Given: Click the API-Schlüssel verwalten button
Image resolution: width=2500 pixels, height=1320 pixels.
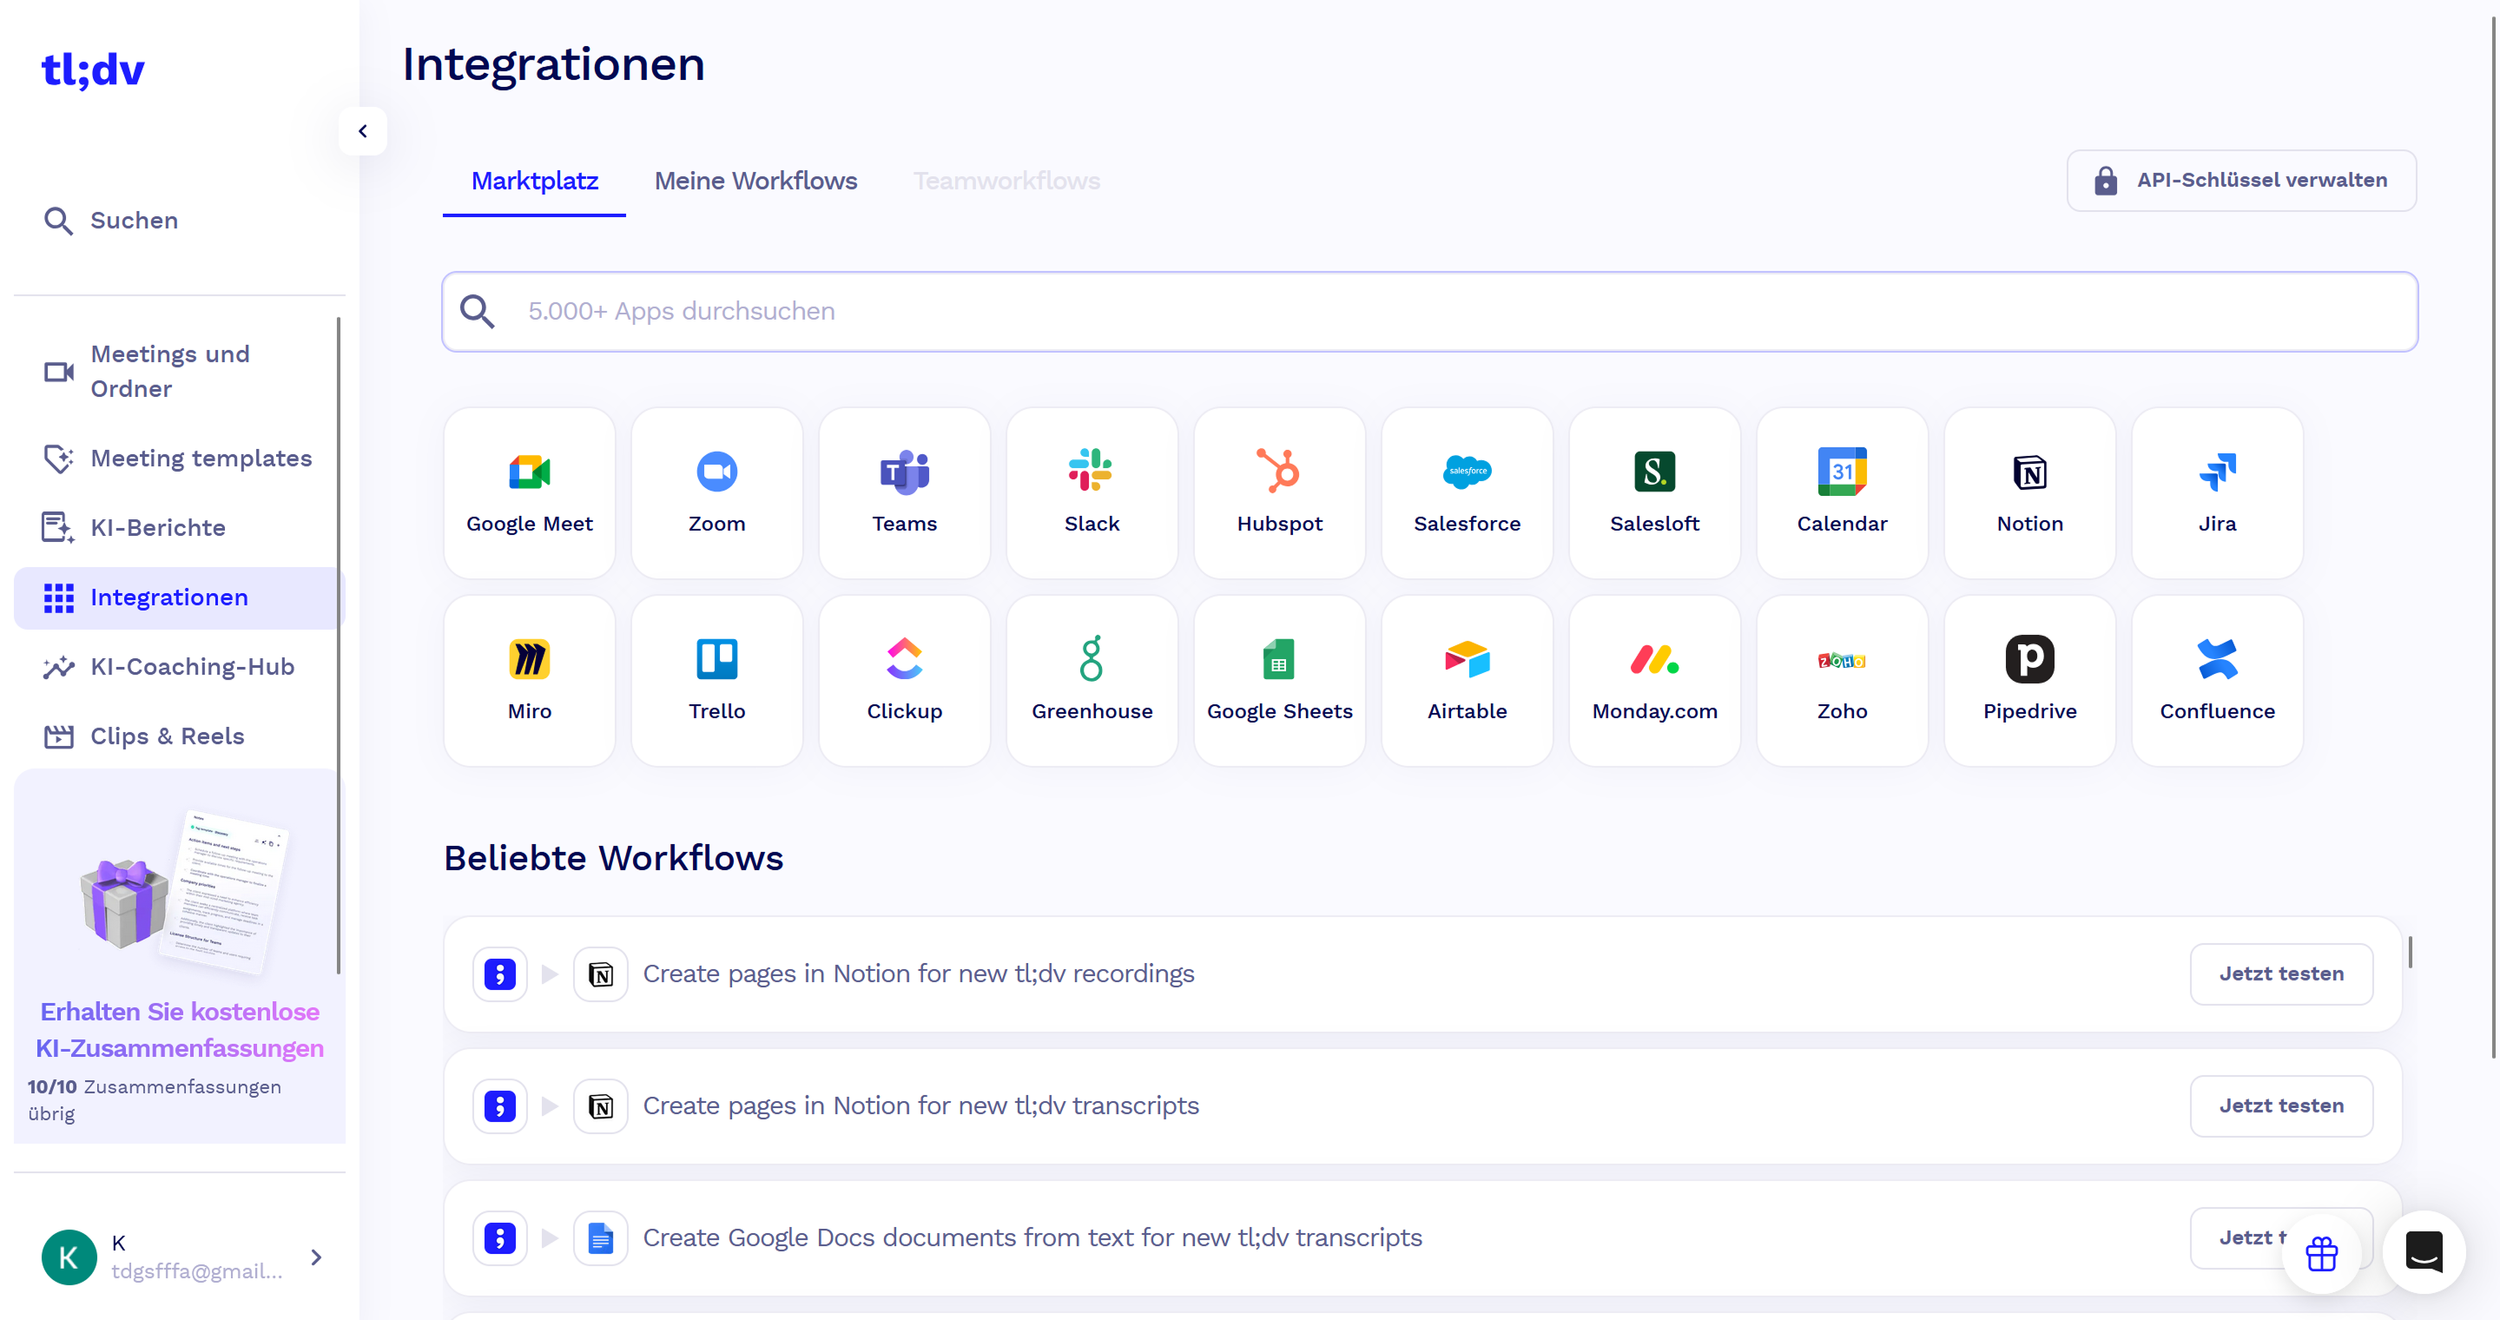Looking at the screenshot, I should click(x=2241, y=181).
